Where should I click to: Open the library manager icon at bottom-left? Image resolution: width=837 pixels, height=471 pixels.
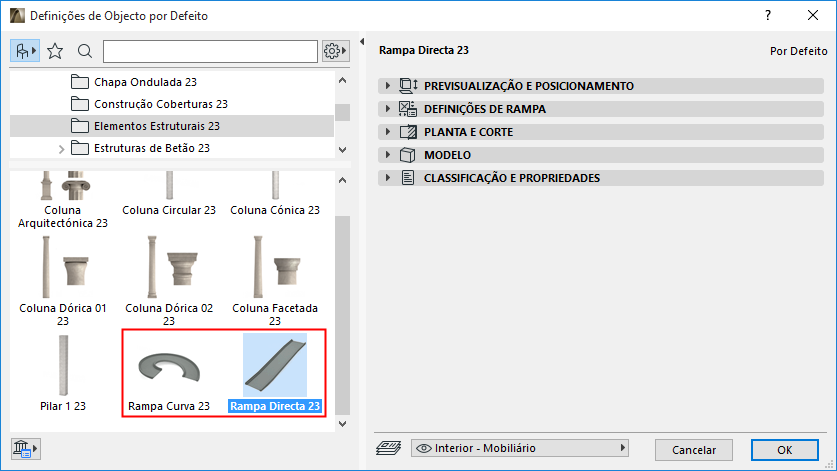[x=24, y=449]
